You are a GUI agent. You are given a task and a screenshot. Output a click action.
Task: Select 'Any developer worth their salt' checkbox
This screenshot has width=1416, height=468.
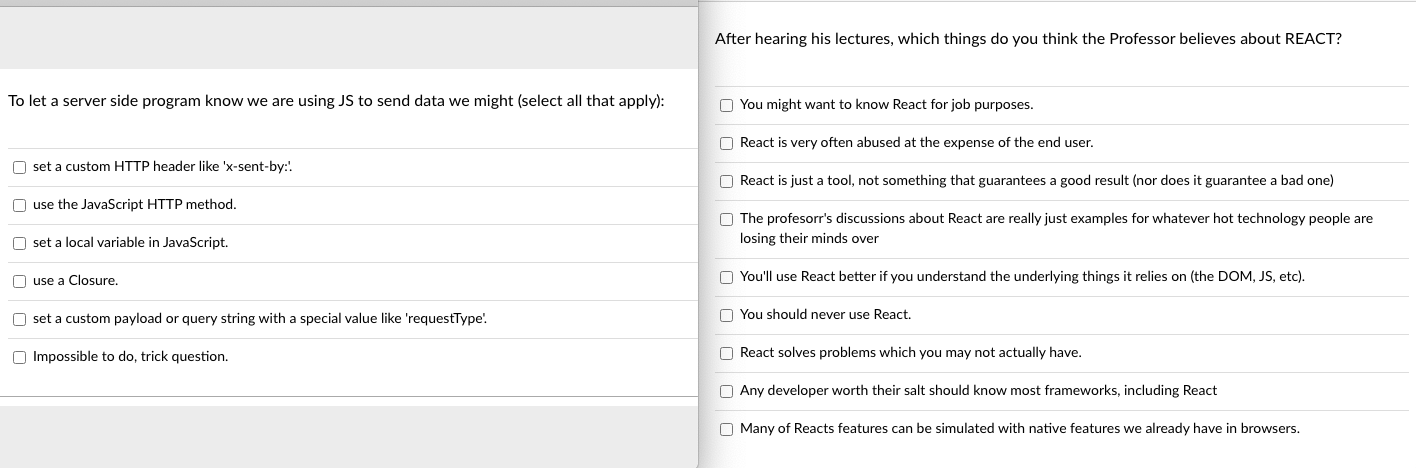727,391
